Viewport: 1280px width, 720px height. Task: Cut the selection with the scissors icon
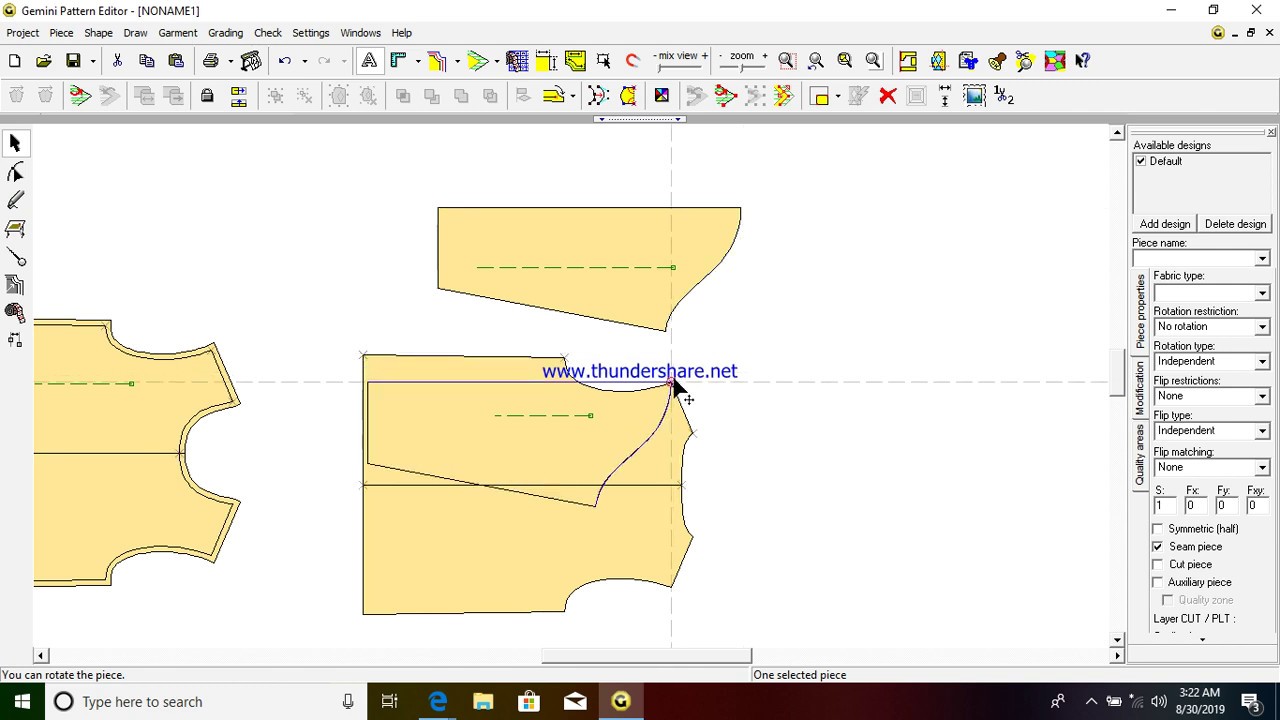(117, 61)
